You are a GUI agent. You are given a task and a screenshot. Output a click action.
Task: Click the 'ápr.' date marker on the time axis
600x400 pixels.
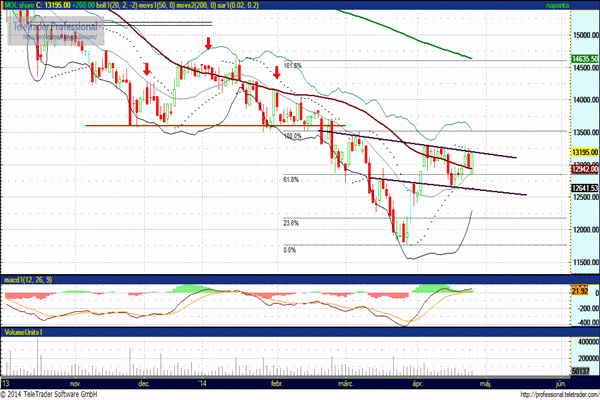pos(418,383)
